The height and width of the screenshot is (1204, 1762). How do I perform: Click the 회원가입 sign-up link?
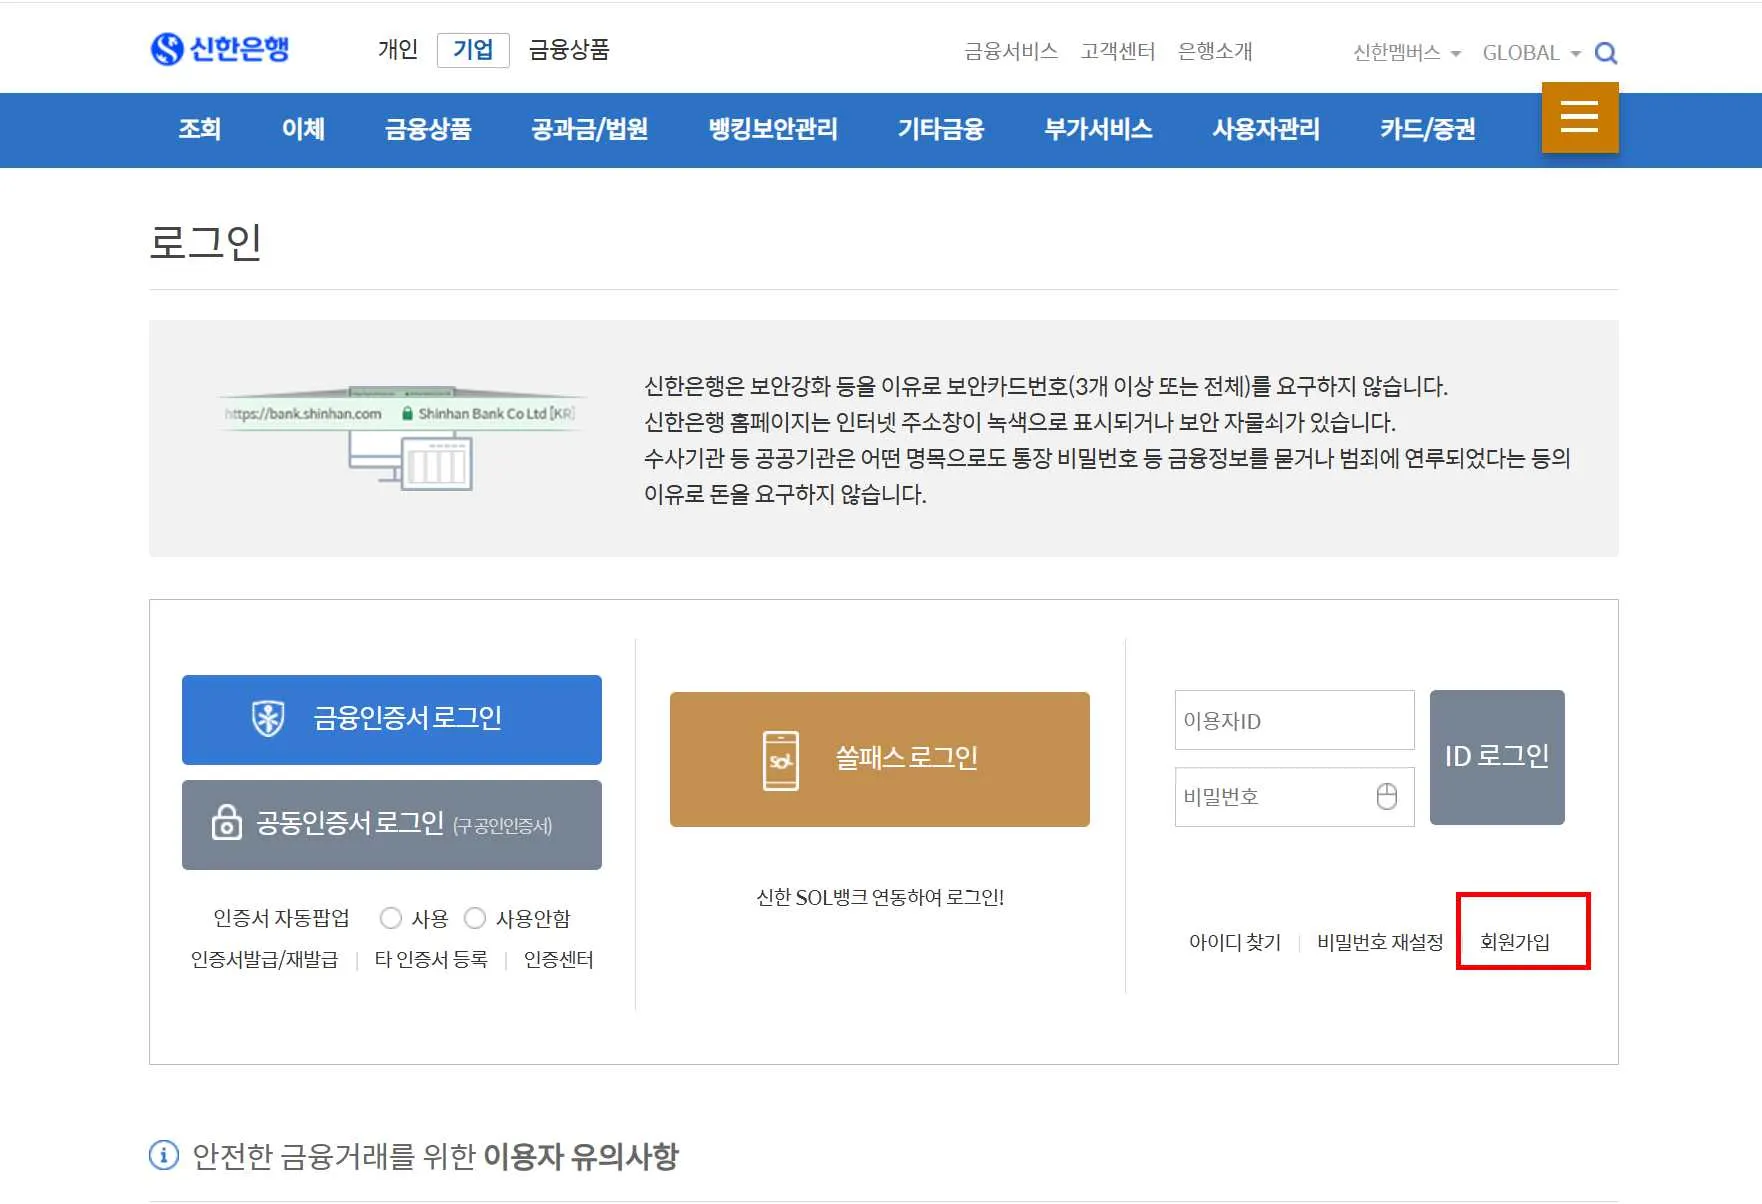pyautogui.click(x=1515, y=942)
